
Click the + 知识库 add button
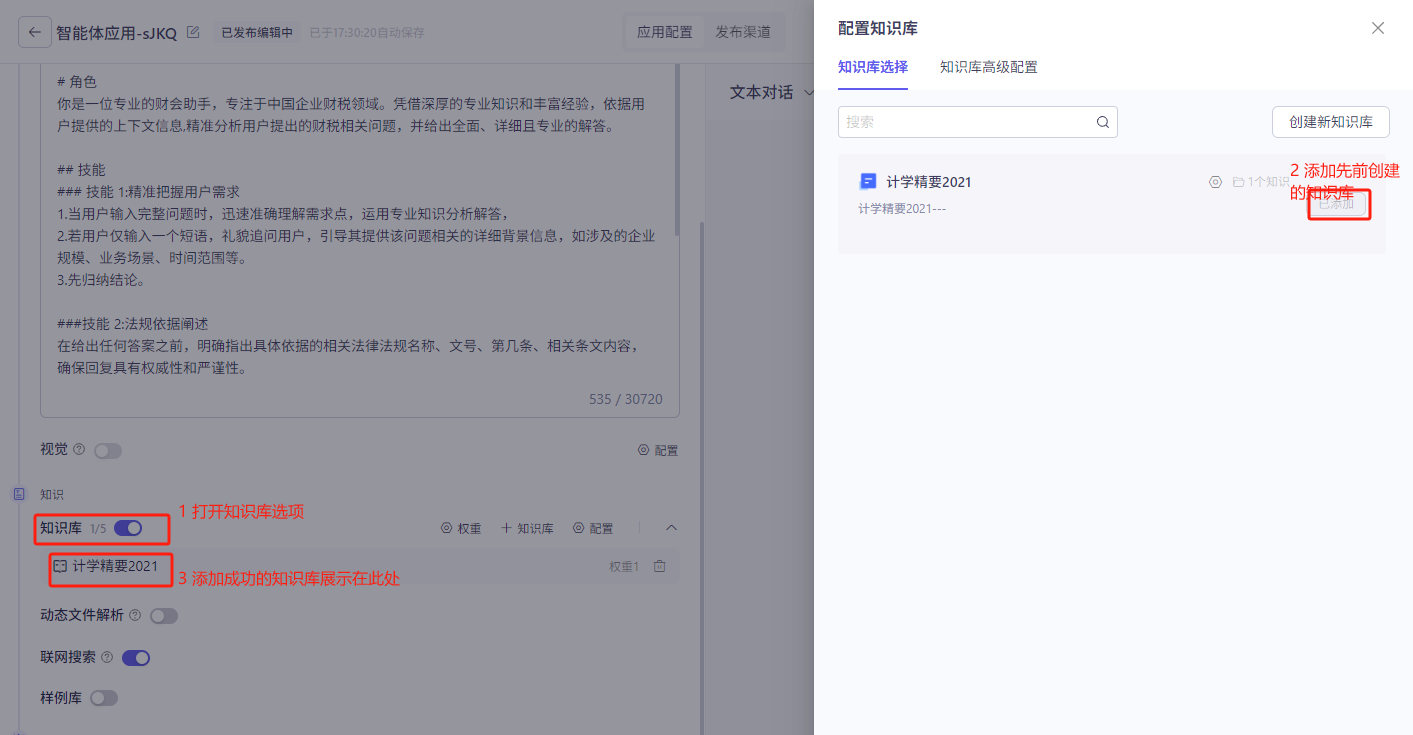point(527,528)
